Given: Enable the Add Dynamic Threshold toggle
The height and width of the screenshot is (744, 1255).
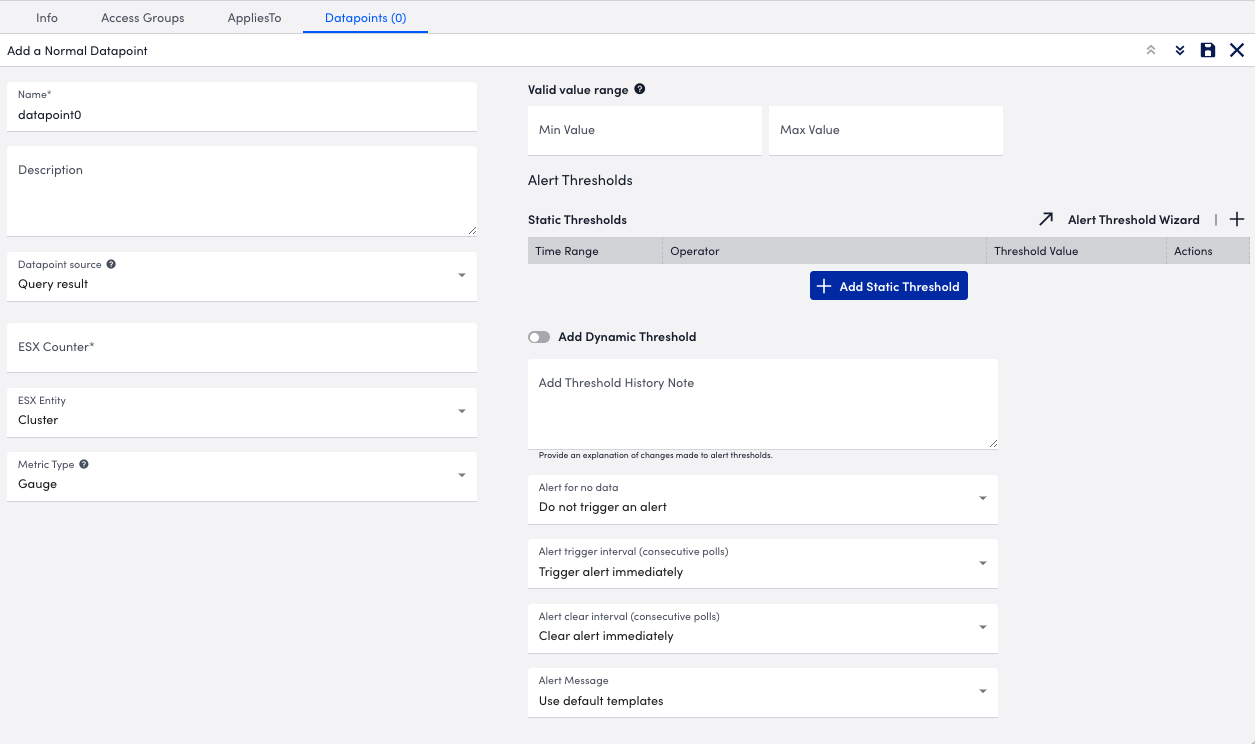Looking at the screenshot, I should pos(539,337).
